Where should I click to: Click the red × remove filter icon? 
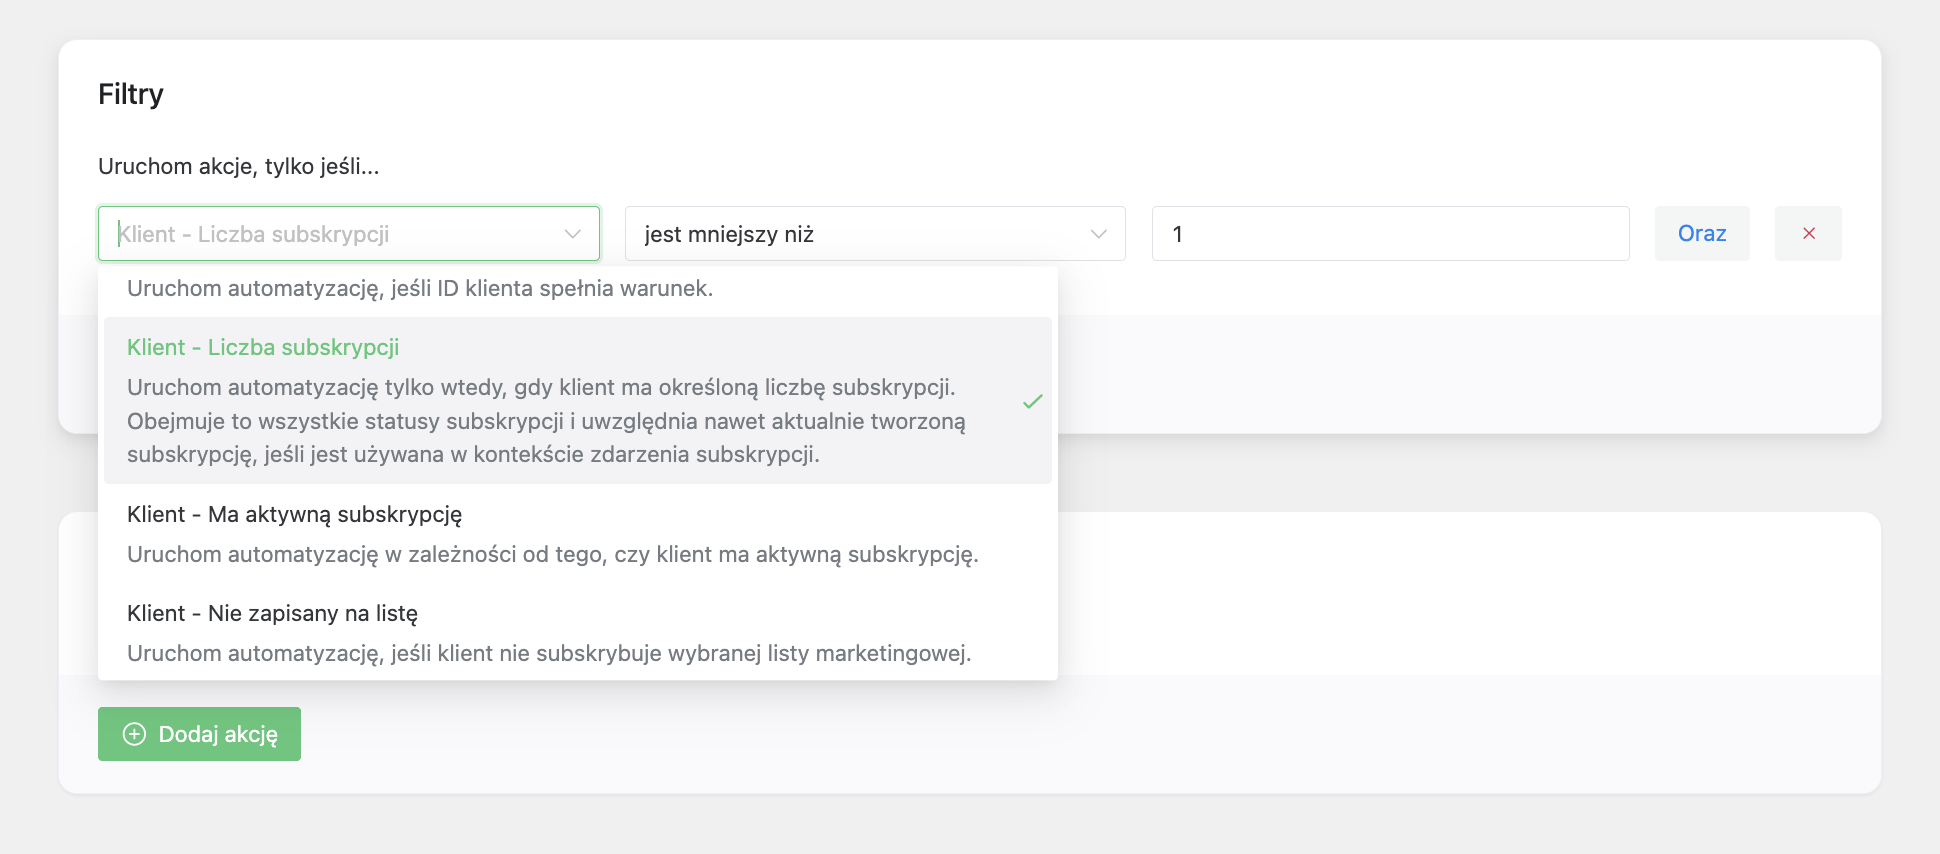(1808, 234)
